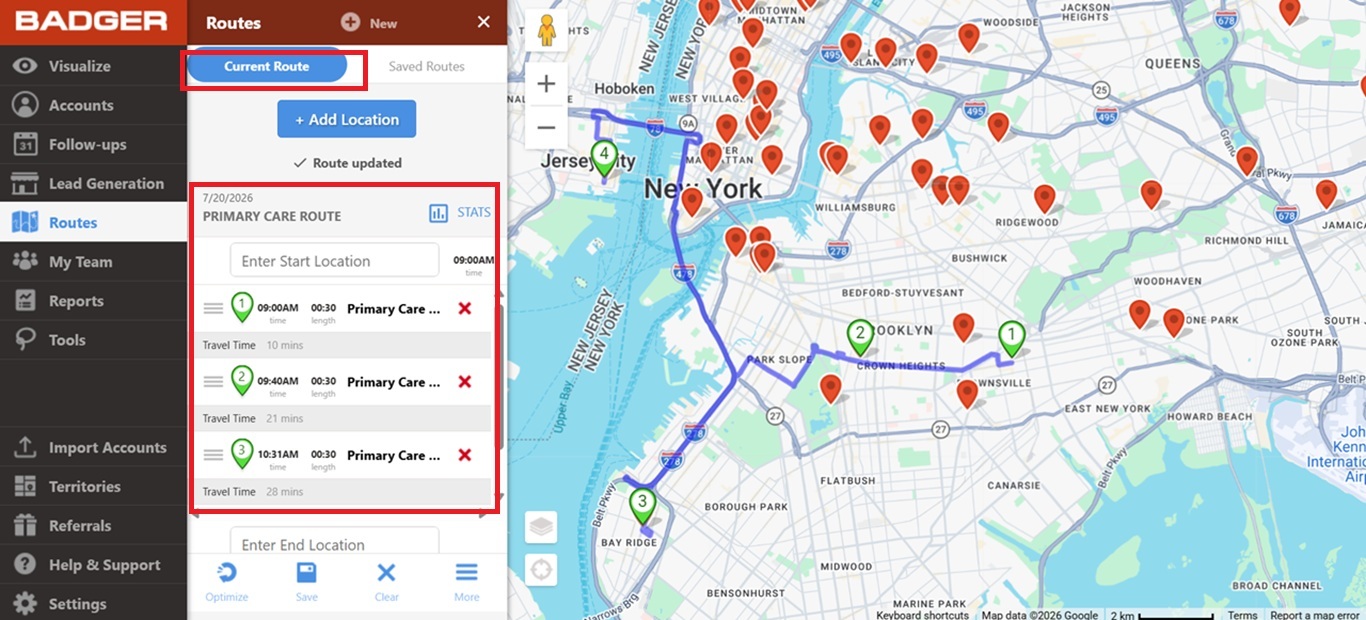Screen dimensions: 1366x620
Task: Click the Enter Start Location field
Action: 335,261
